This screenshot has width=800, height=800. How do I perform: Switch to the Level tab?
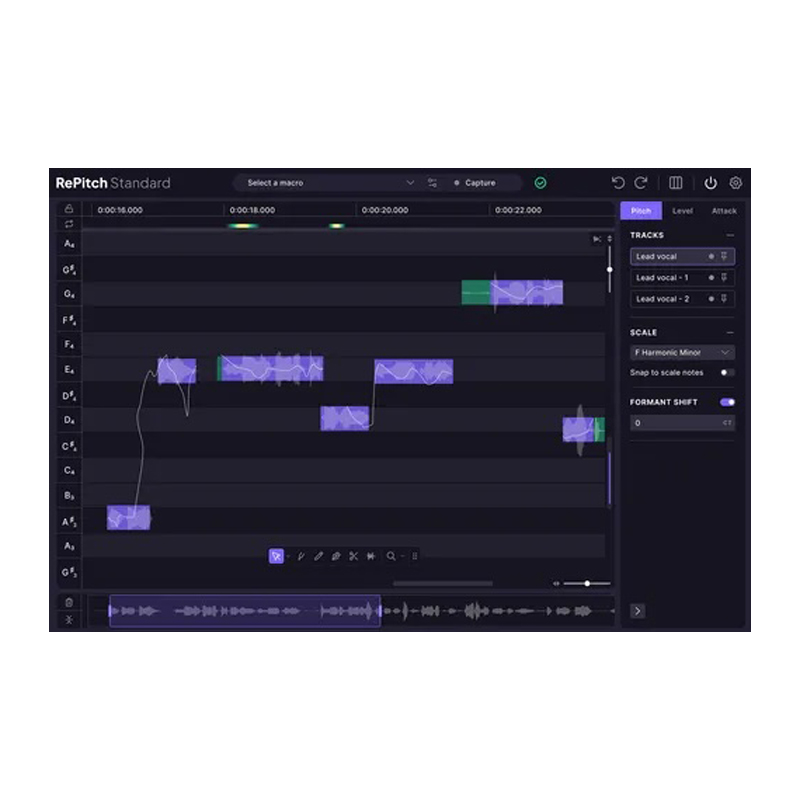click(682, 211)
